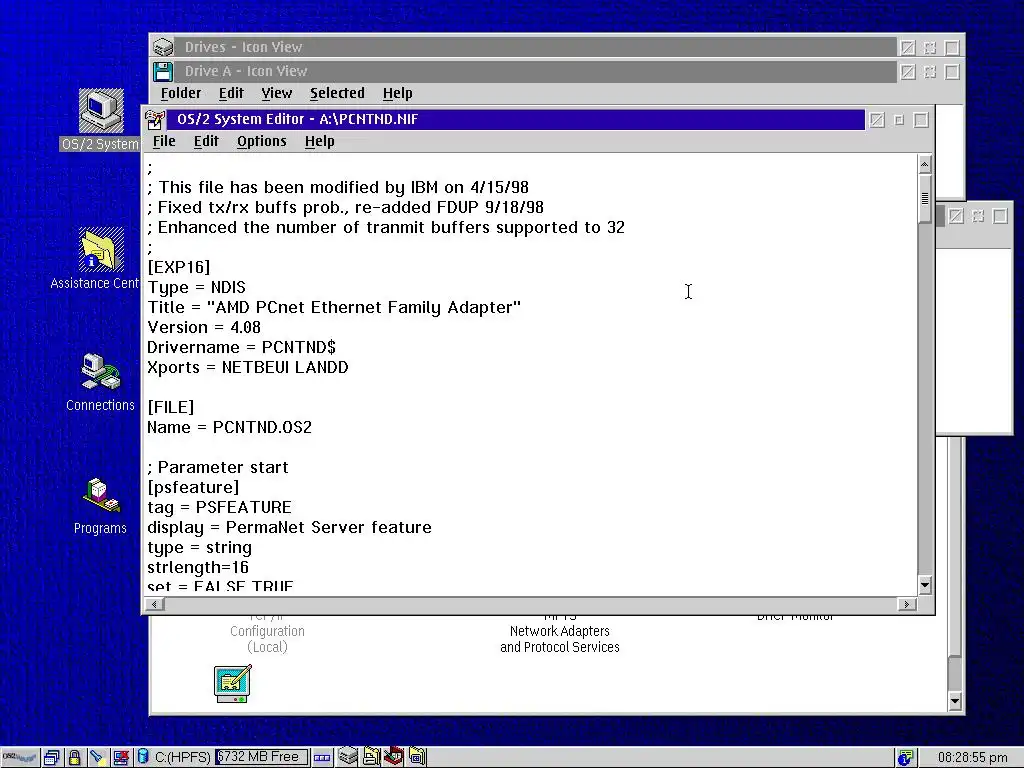Open the Options menu in System Editor
Image resolution: width=1024 pixels, height=768 pixels.
(261, 141)
